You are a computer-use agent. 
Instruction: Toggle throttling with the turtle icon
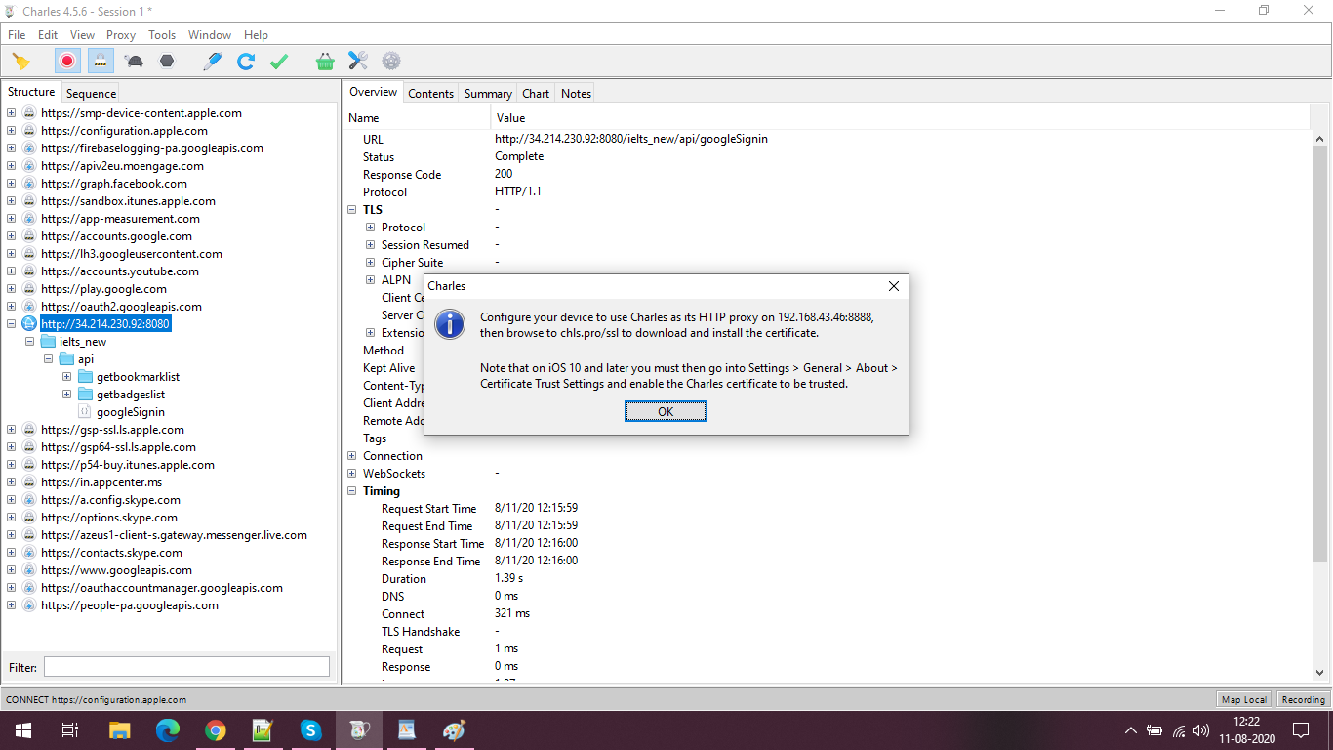(x=133, y=61)
